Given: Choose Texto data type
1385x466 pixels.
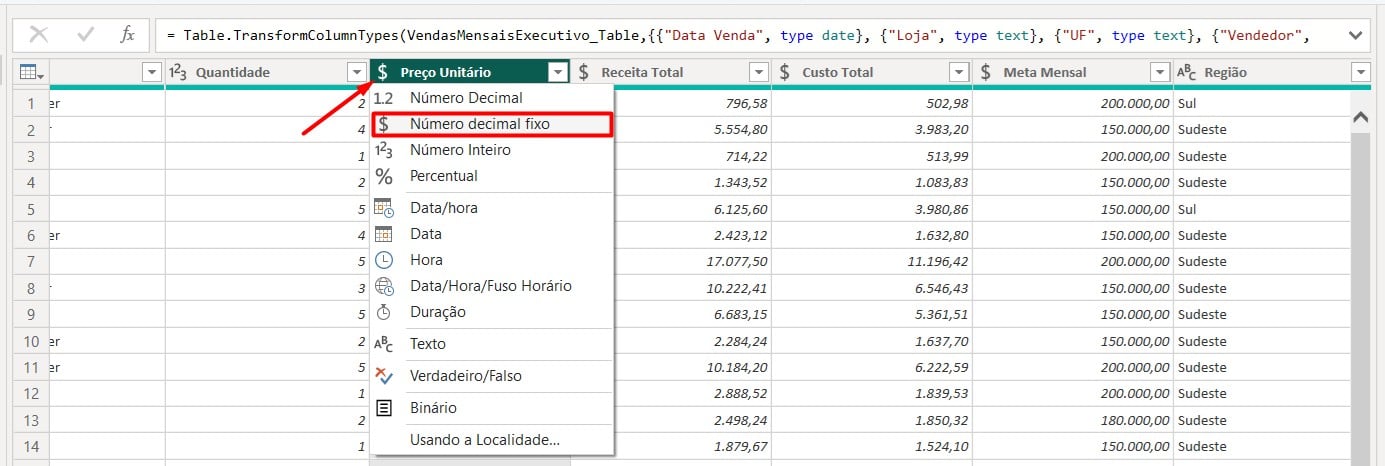Looking at the screenshot, I should pos(491,344).
